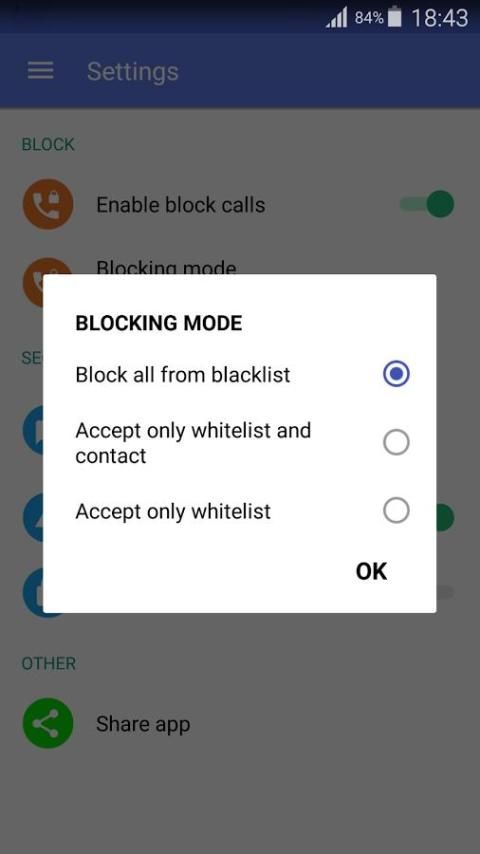Viewport: 480px width, 854px height.
Task: Tap the partially hidden green toggle beside the dialog
Action: 445,517
